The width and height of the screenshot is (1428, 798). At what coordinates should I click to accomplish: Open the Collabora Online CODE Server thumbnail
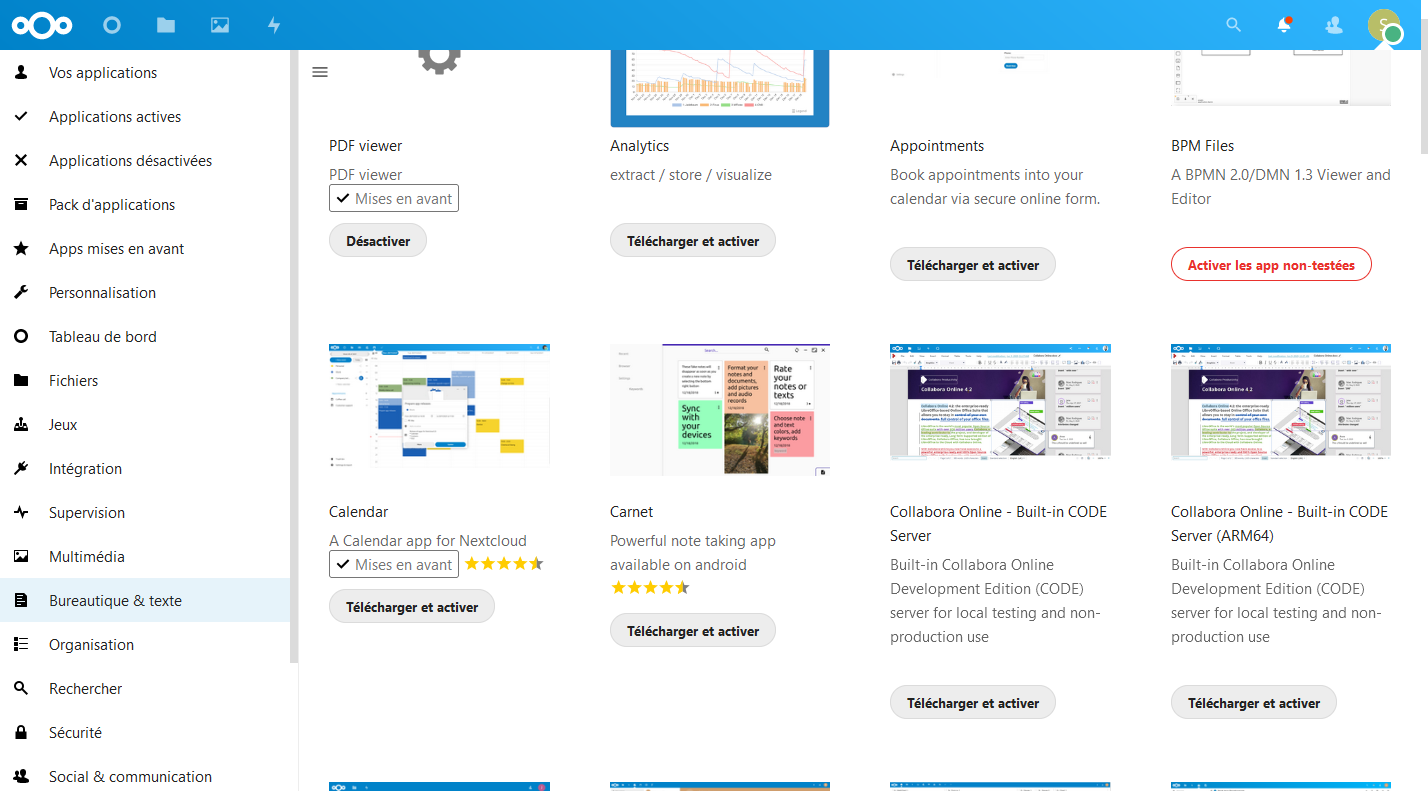click(1000, 402)
